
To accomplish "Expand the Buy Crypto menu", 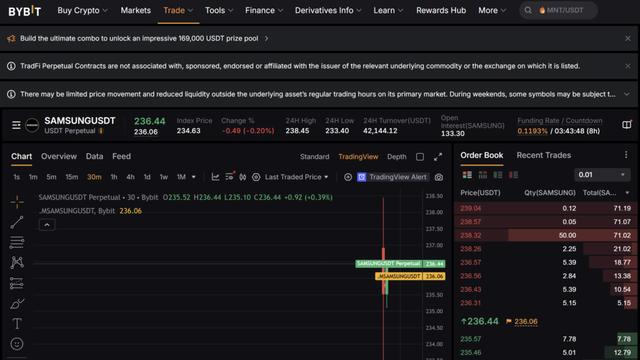I will pos(82,11).
